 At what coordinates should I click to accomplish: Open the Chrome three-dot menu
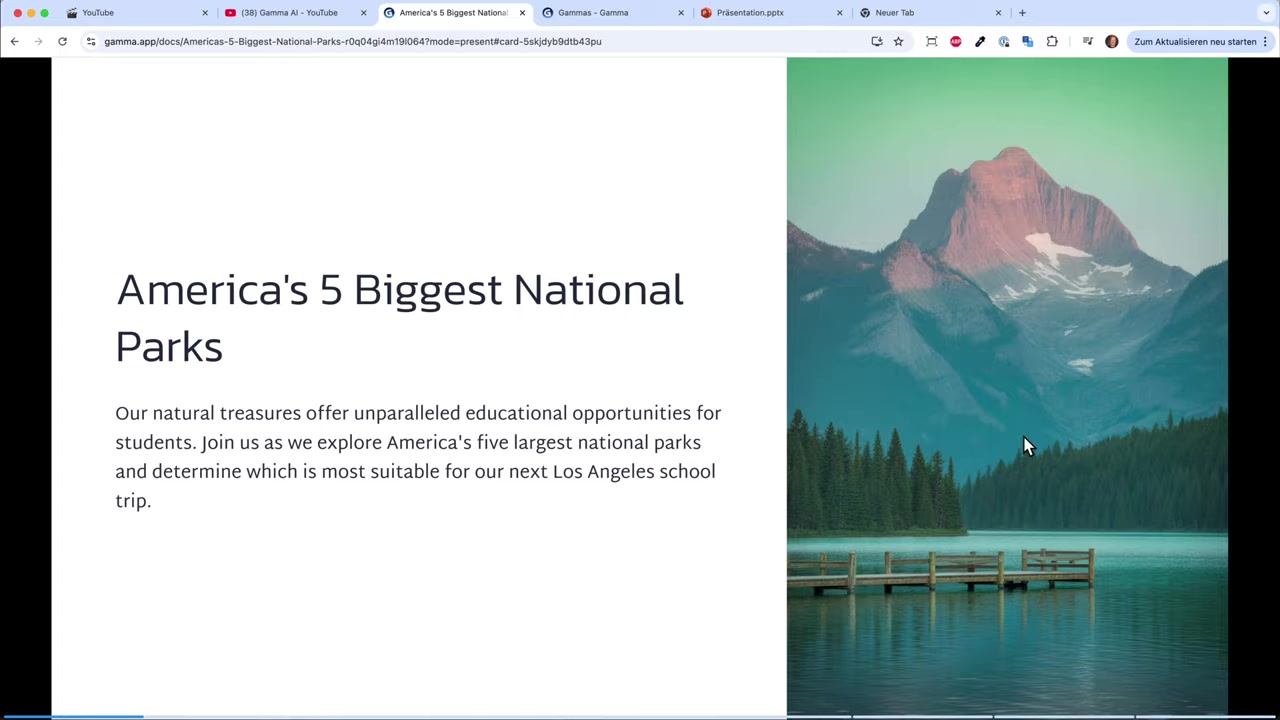coord(1265,41)
